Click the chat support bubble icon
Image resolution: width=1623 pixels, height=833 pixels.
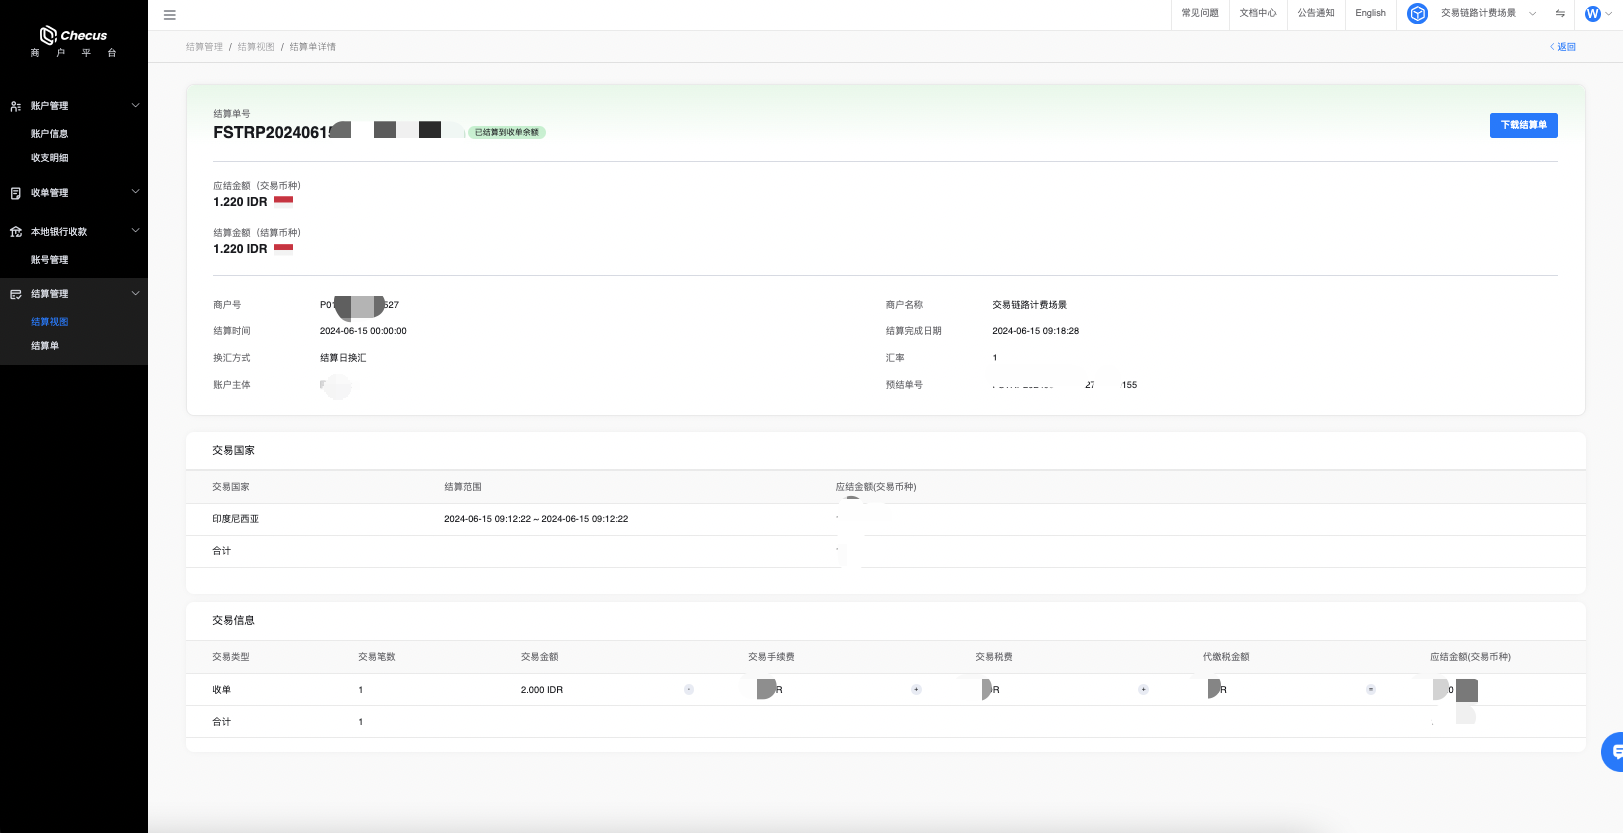click(x=1613, y=752)
